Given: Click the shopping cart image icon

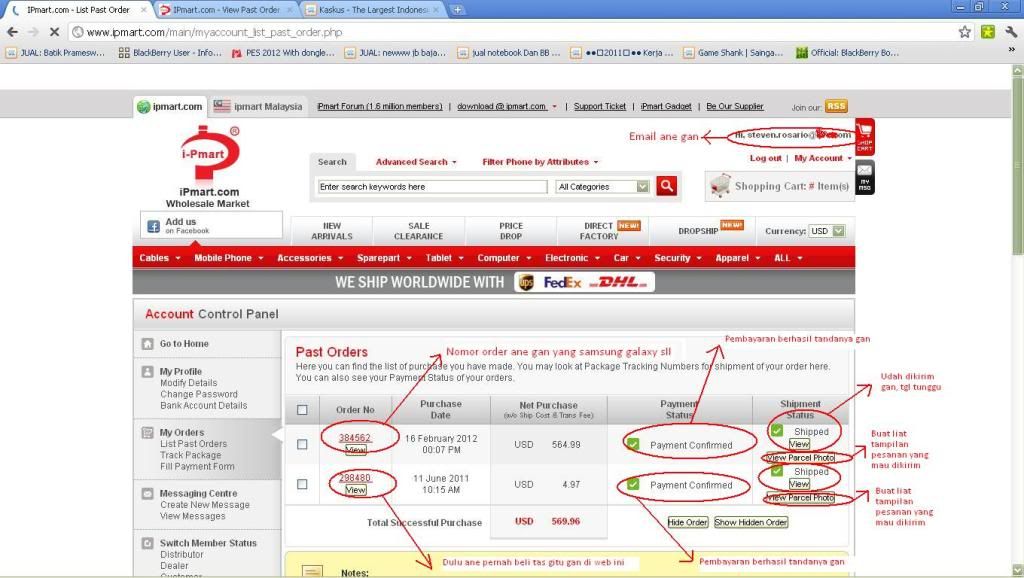Looking at the screenshot, I should click(720, 185).
